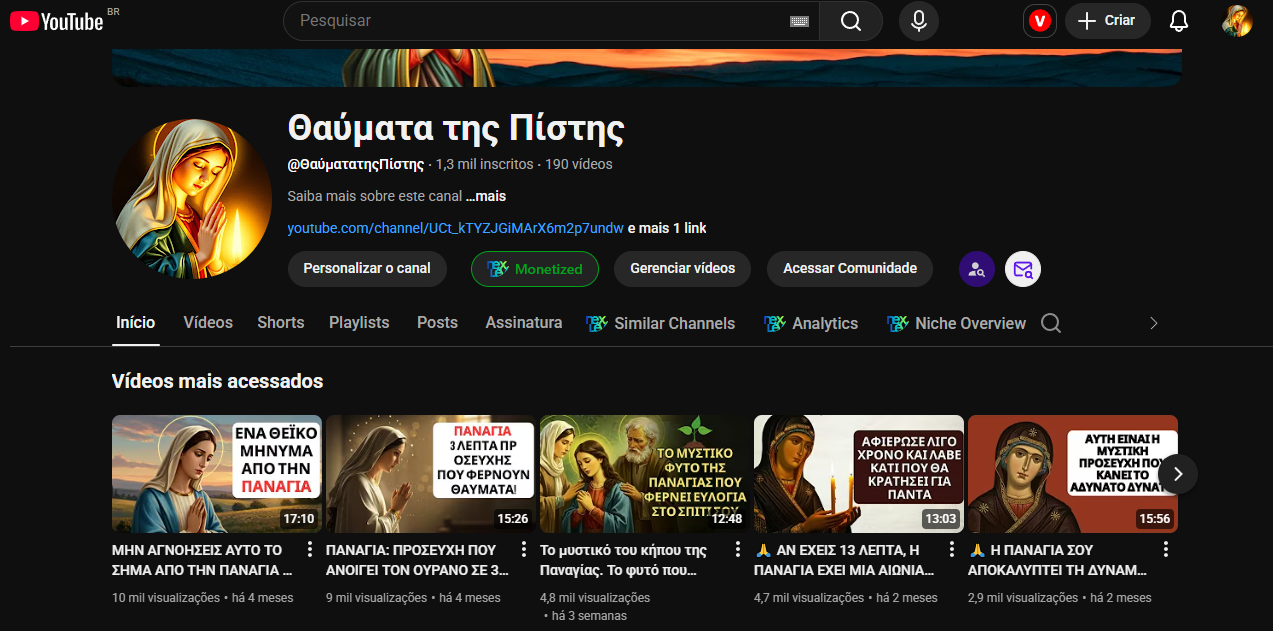Select the Início tab
1273x631 pixels.
[x=136, y=323]
